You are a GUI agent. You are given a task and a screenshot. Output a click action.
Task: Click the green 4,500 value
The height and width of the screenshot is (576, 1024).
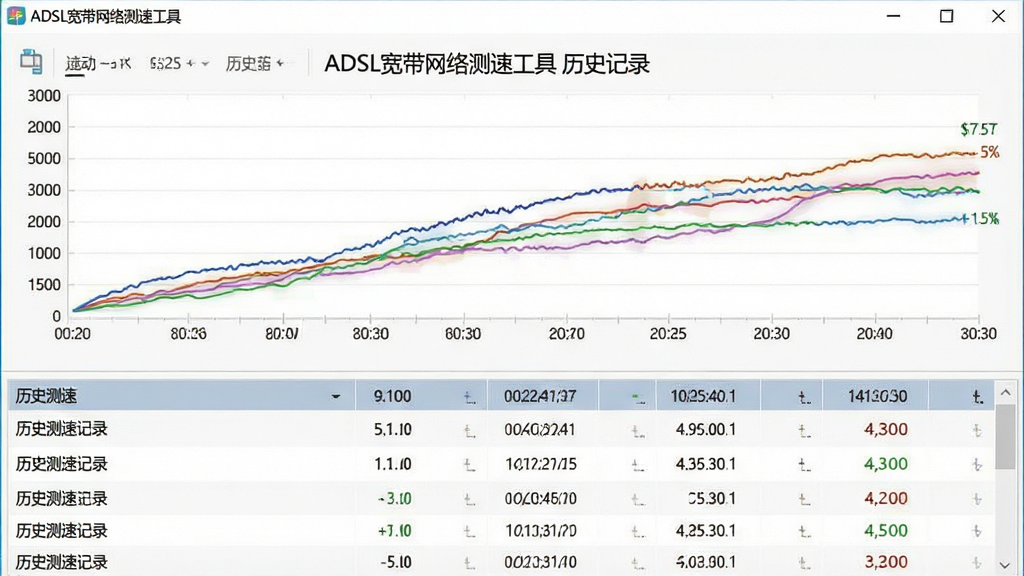886,530
